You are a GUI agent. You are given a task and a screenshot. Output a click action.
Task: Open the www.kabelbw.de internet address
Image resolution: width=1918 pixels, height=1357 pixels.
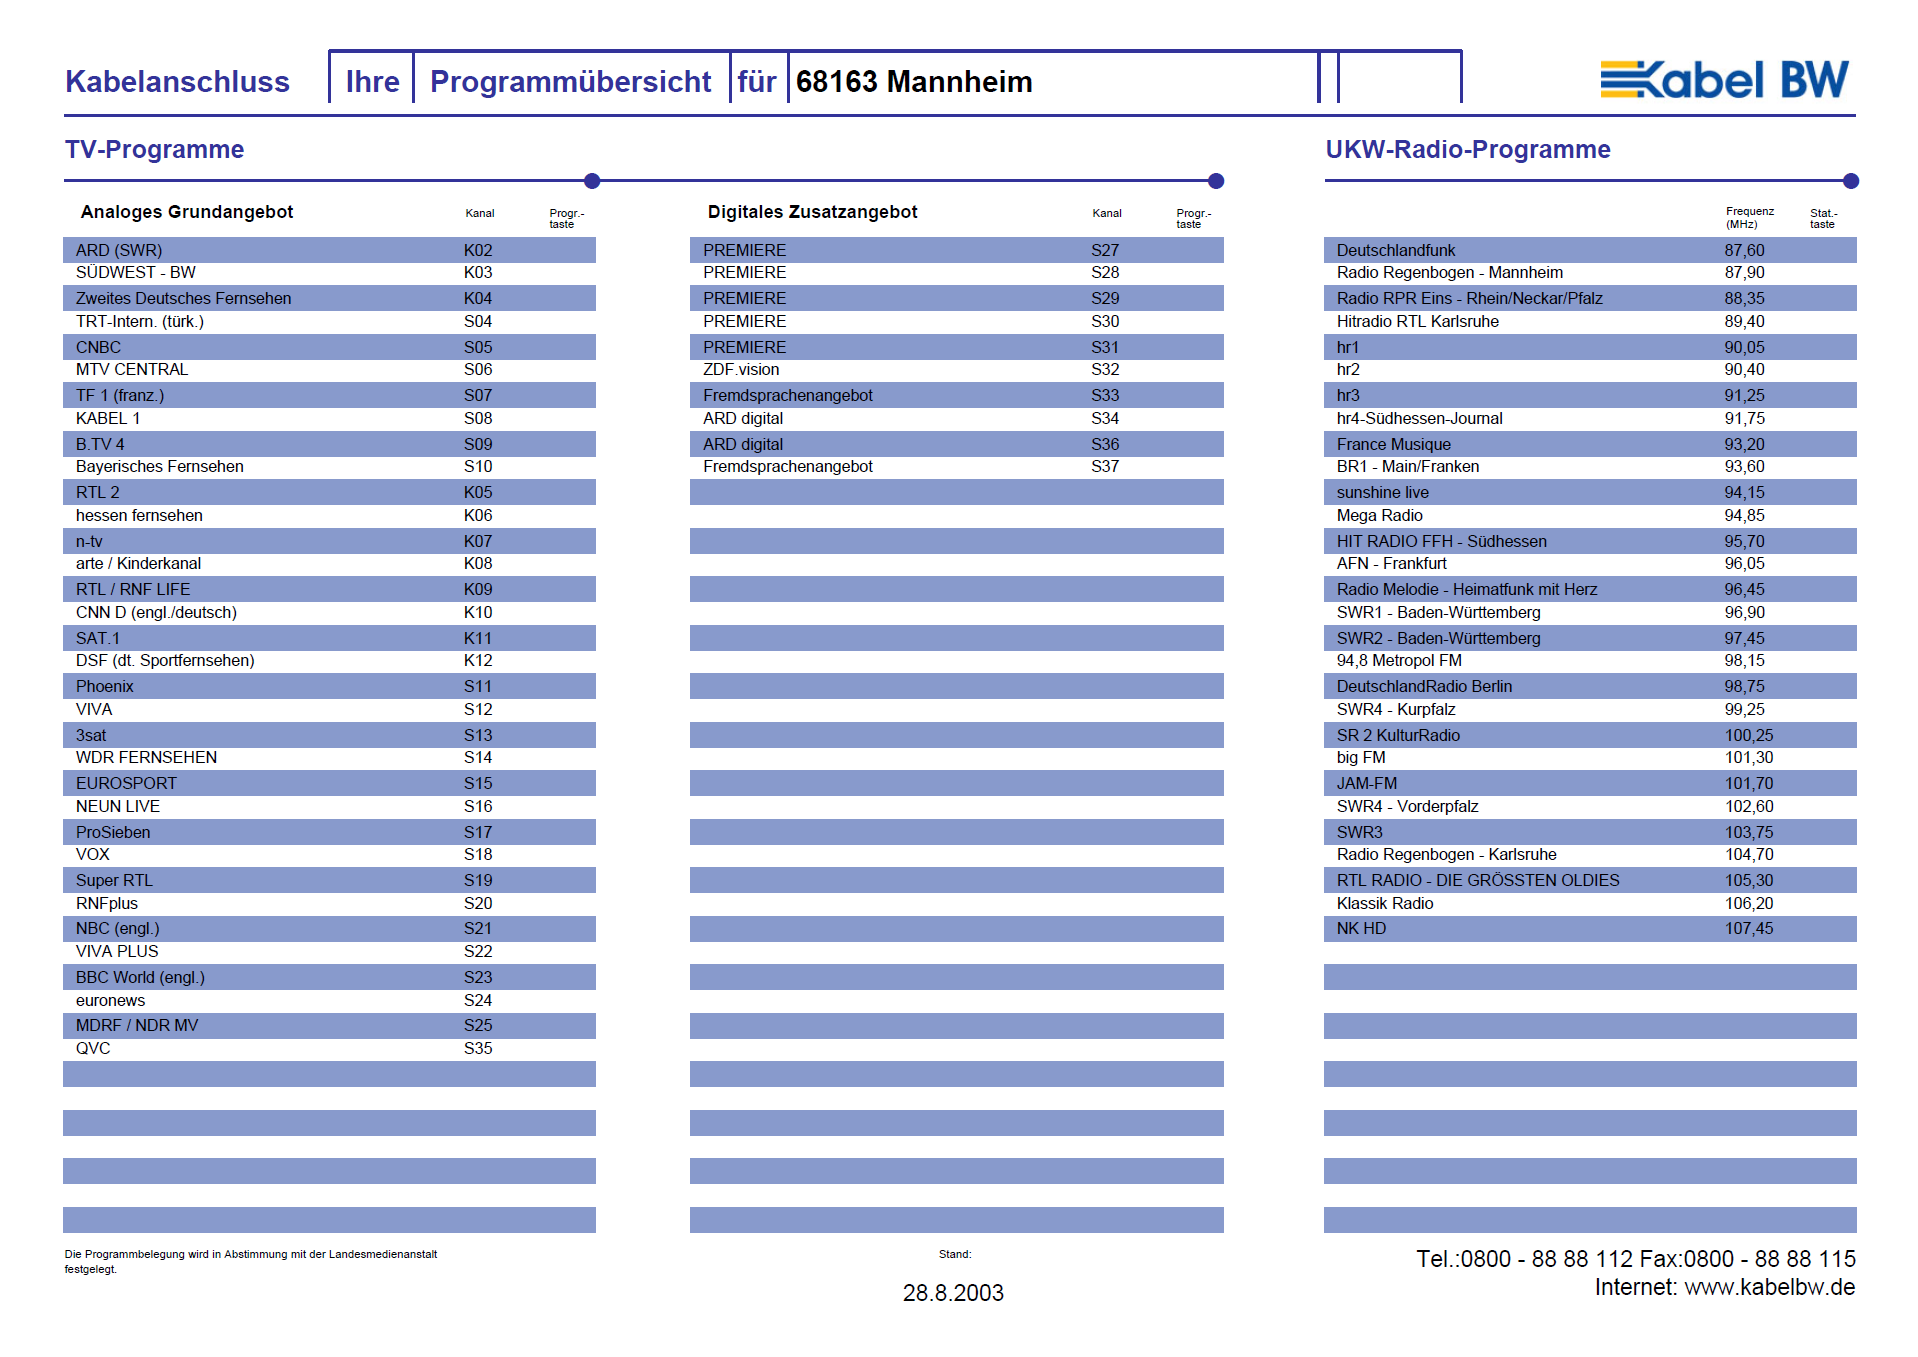[x=1769, y=1287]
